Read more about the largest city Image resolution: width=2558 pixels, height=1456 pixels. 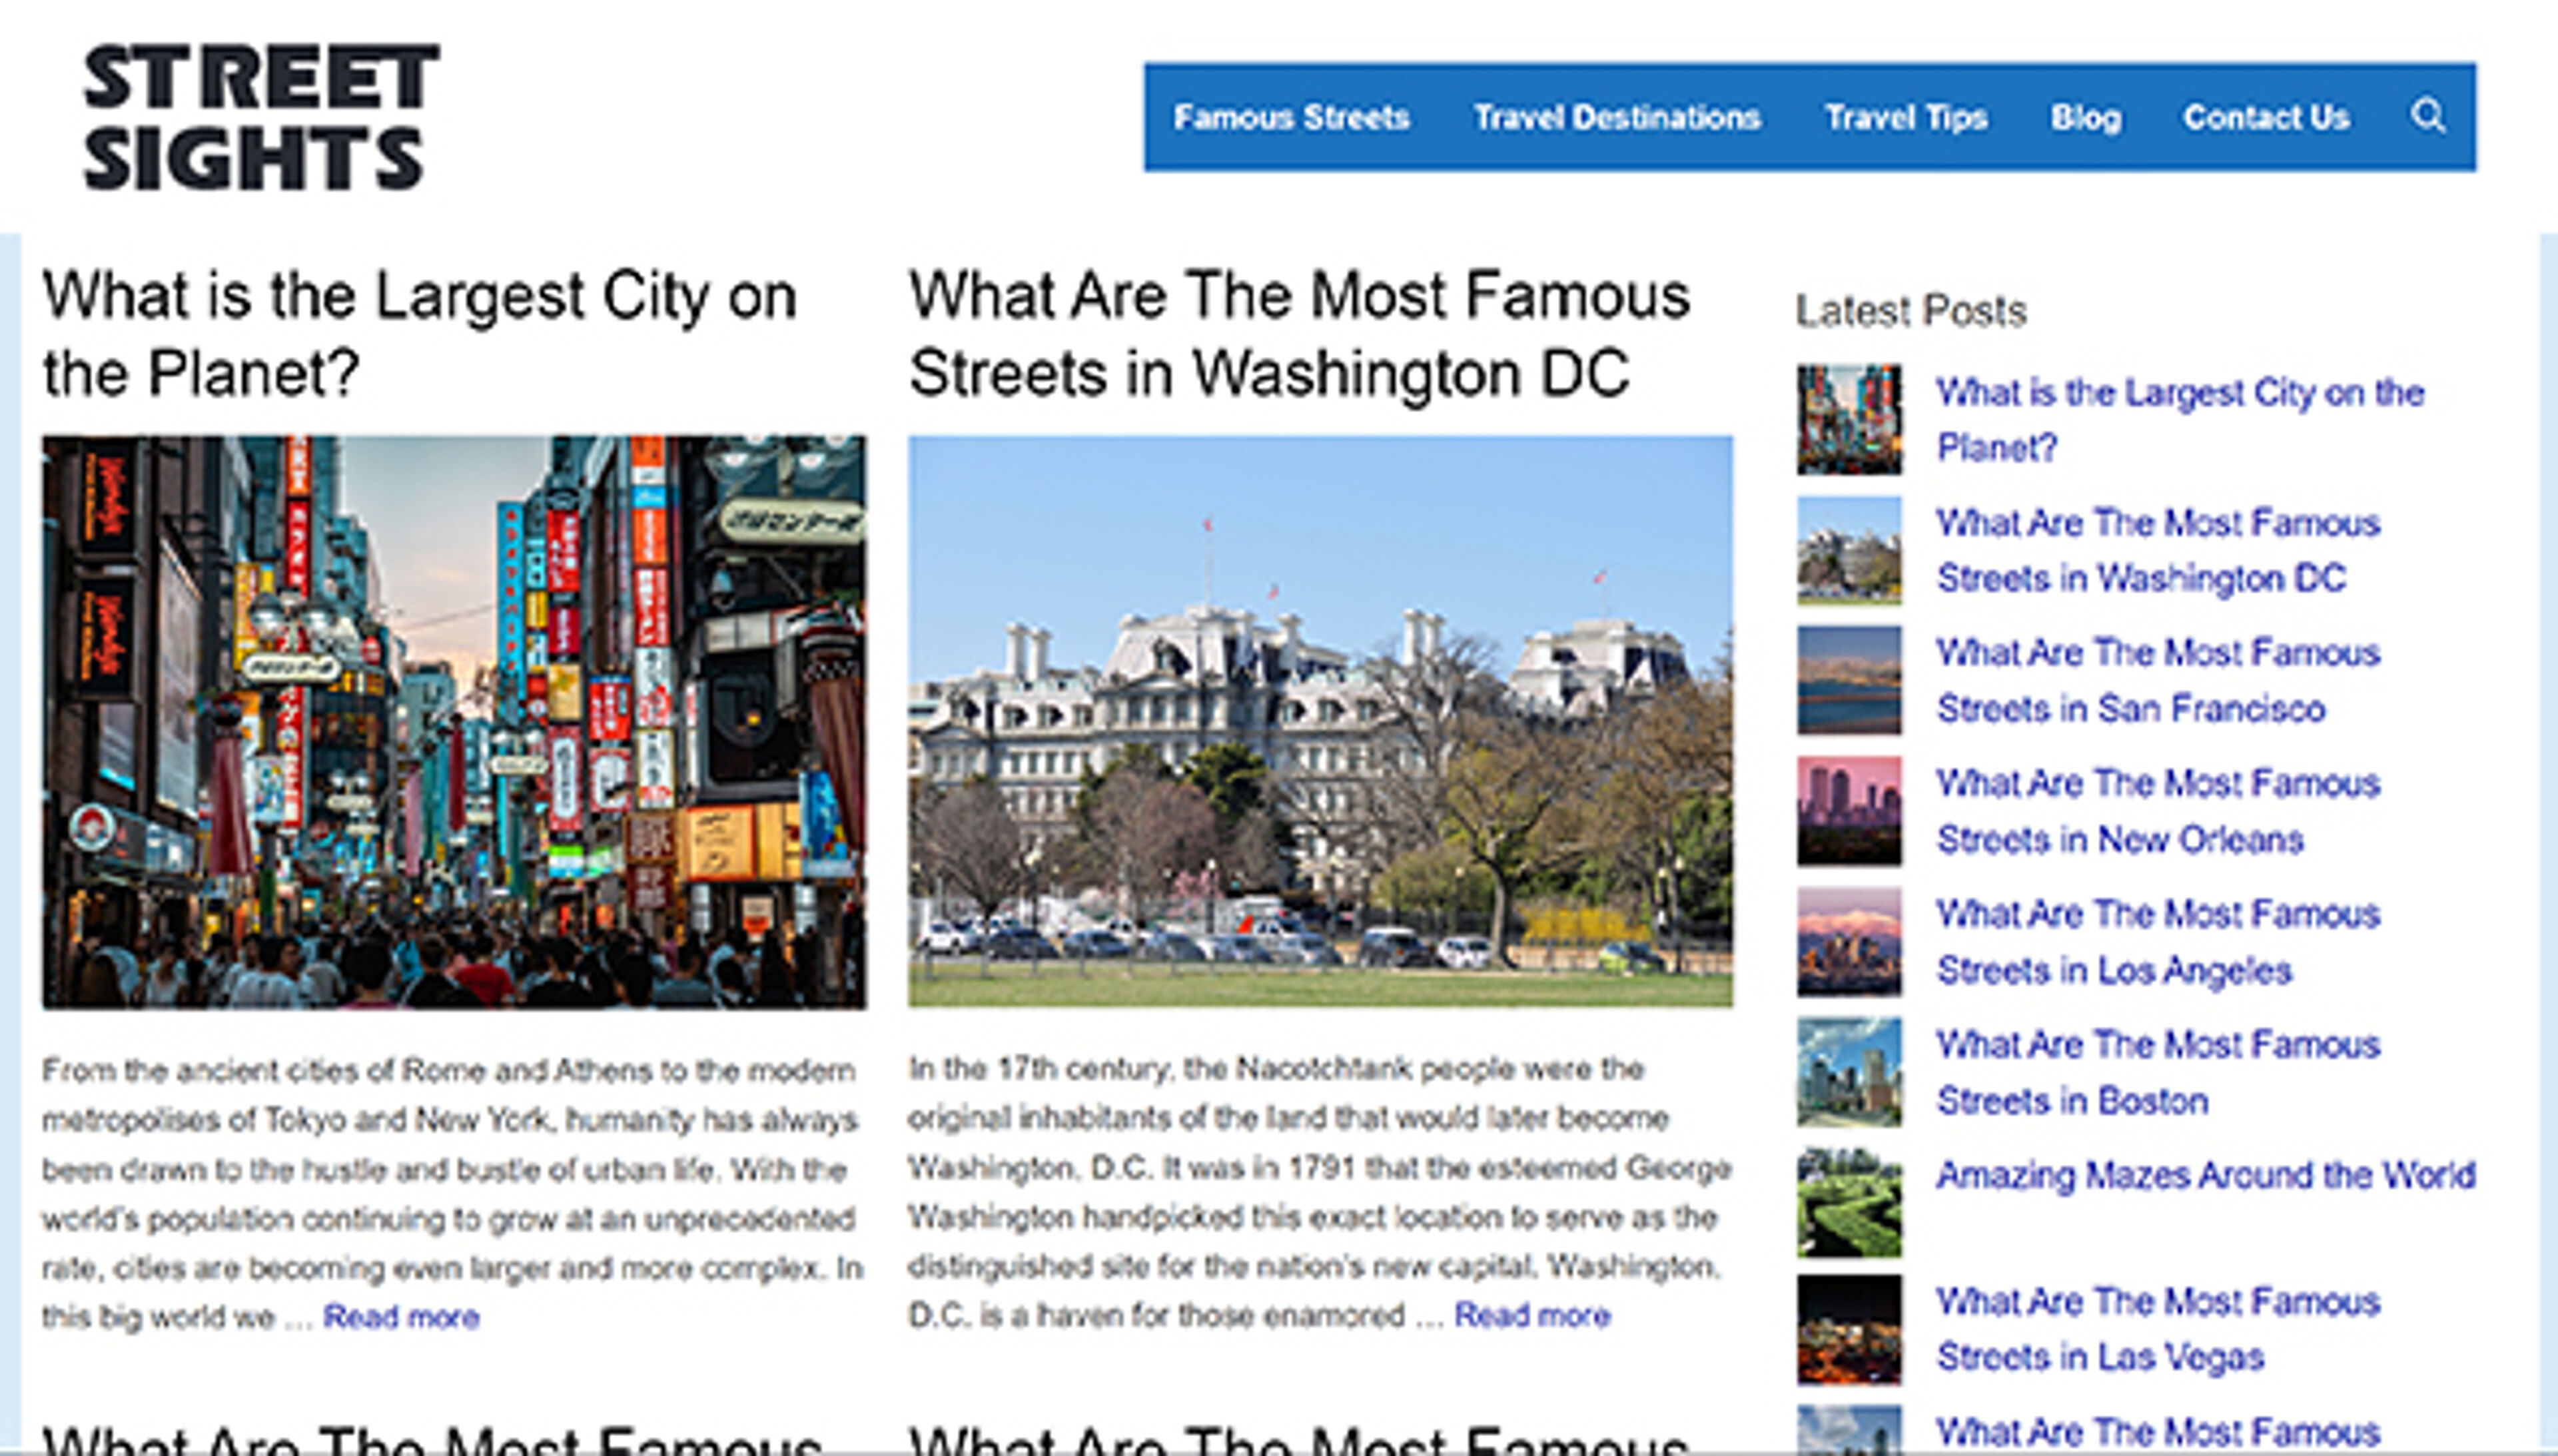(401, 1316)
